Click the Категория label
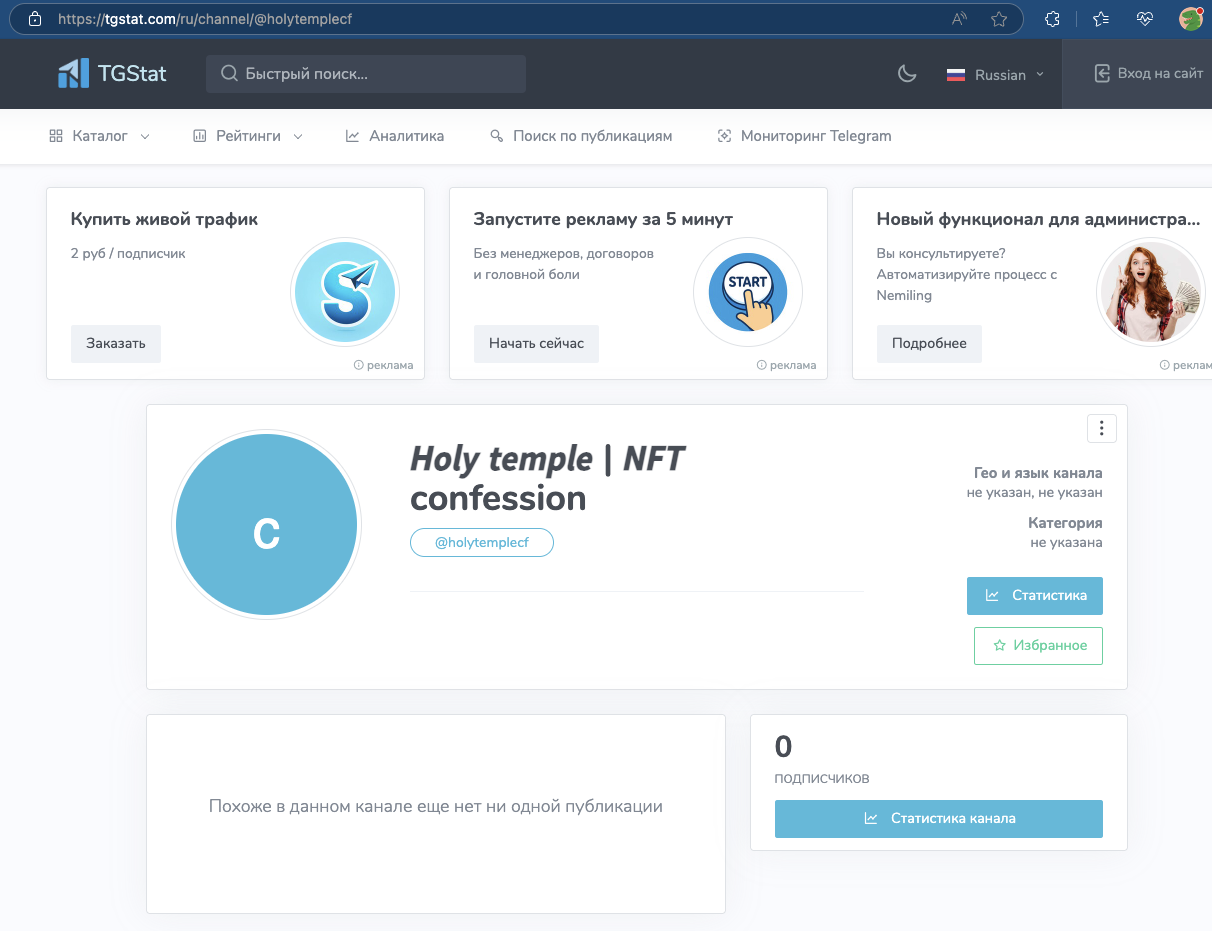The height and width of the screenshot is (931, 1212). 1065,523
